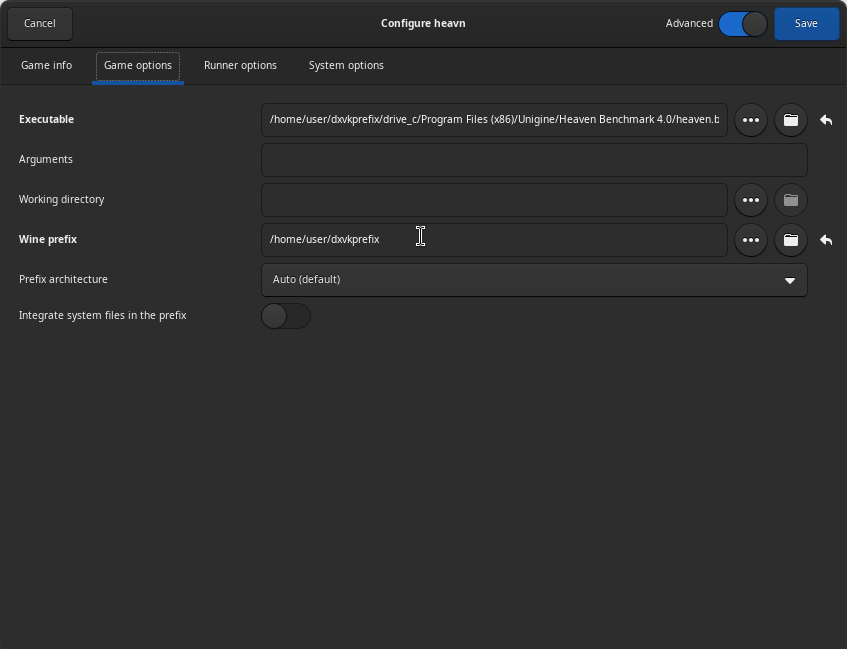Enable Integrate system files in the prefix

pos(286,316)
